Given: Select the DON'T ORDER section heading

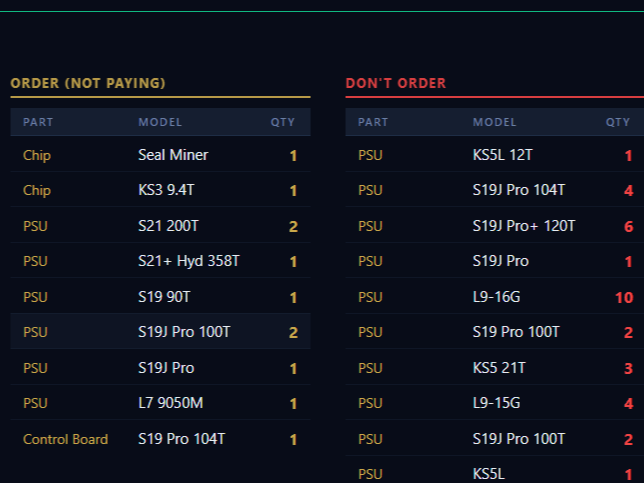Looking at the screenshot, I should pyautogui.click(x=396, y=83).
